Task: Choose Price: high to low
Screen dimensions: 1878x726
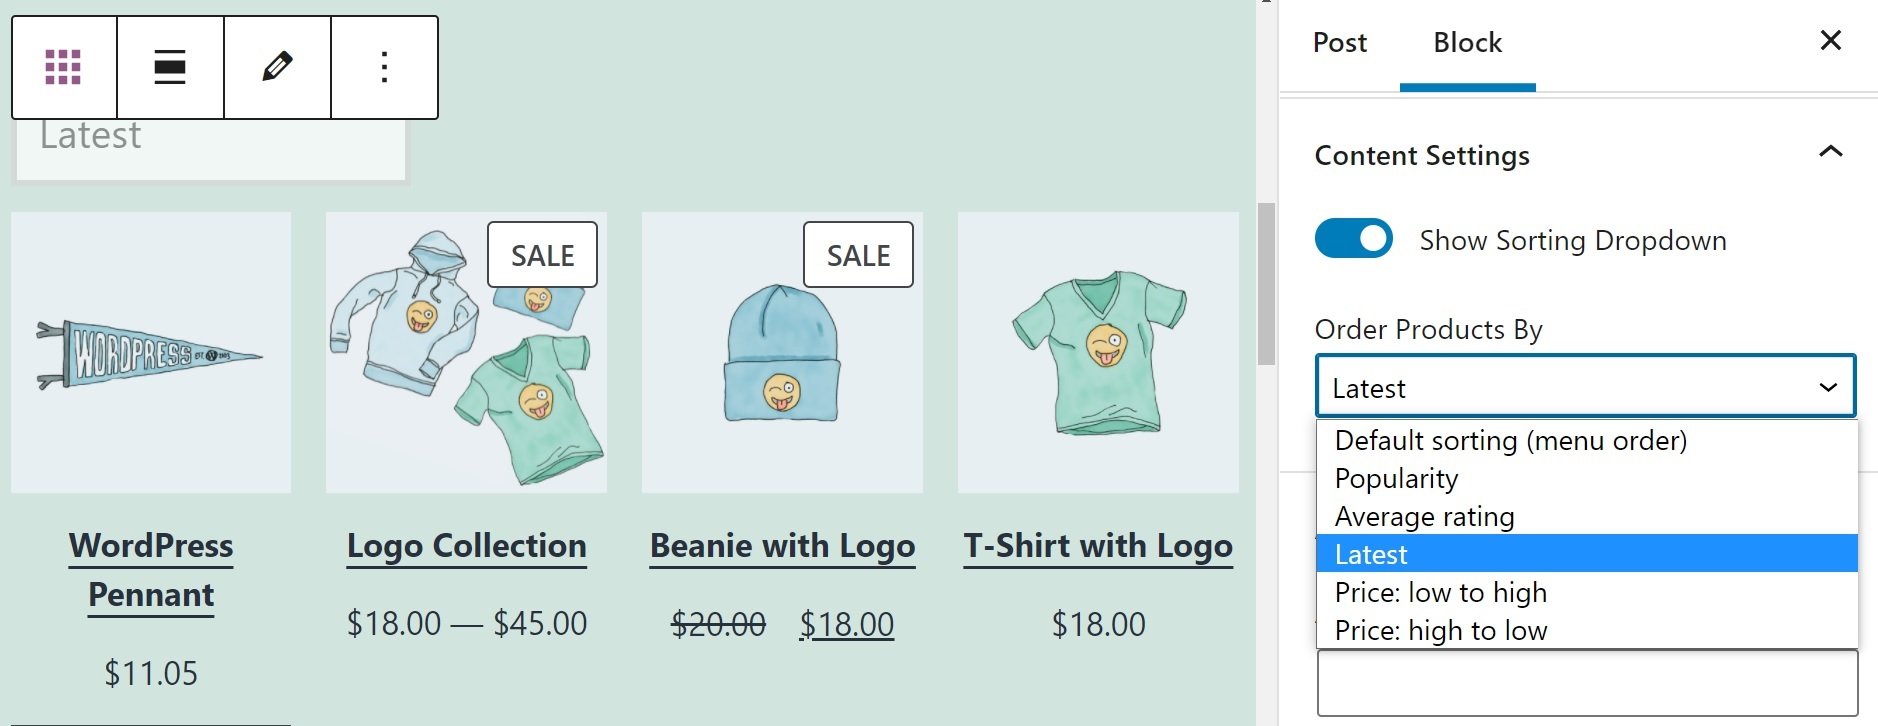Action: point(1440,631)
